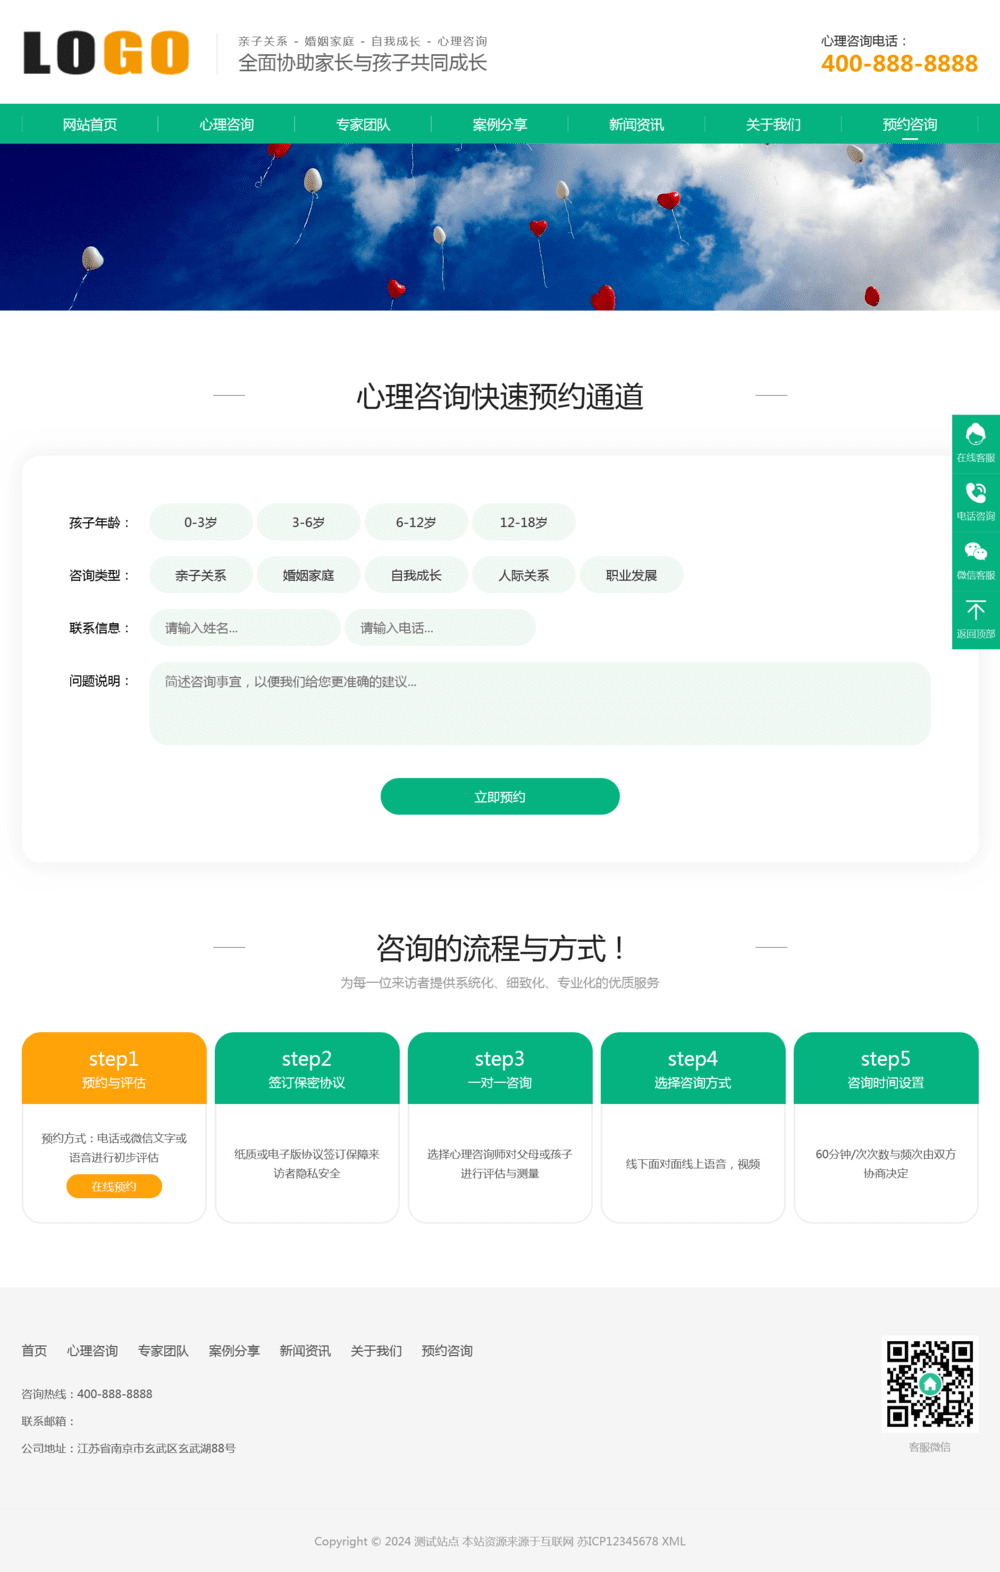
Task: Select the 6-12岁 age option
Action: (x=416, y=522)
